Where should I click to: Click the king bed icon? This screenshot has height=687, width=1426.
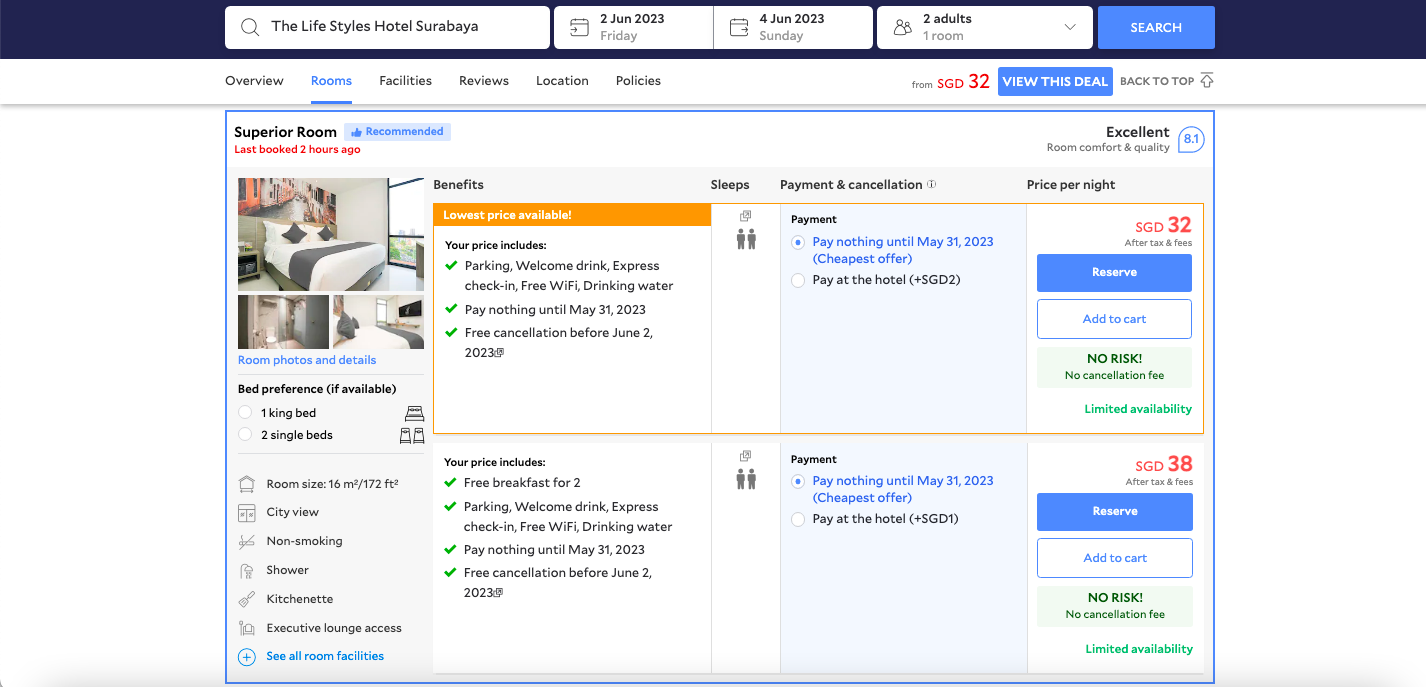point(414,413)
